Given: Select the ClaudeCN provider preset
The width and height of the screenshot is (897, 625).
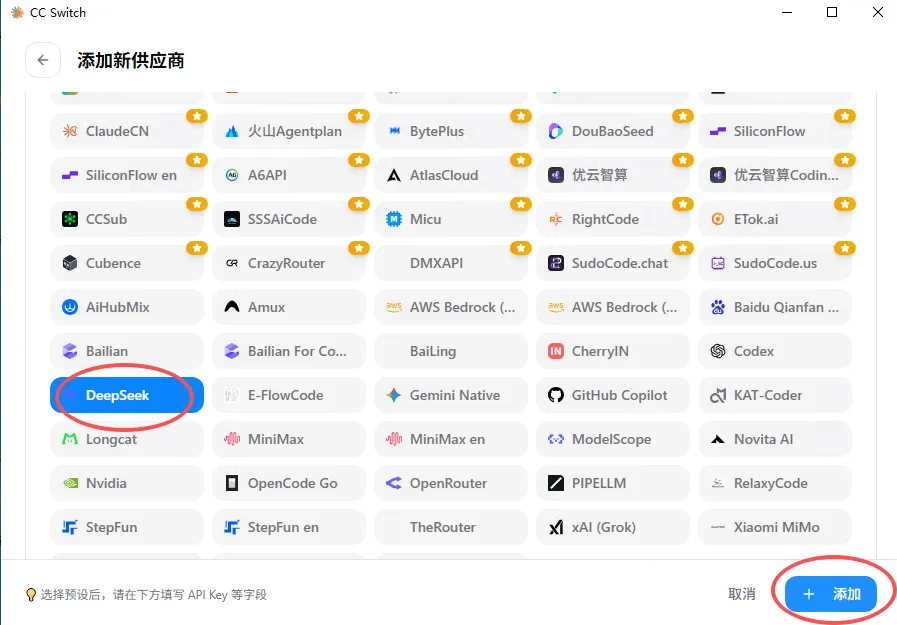Looking at the screenshot, I should pos(127,131).
